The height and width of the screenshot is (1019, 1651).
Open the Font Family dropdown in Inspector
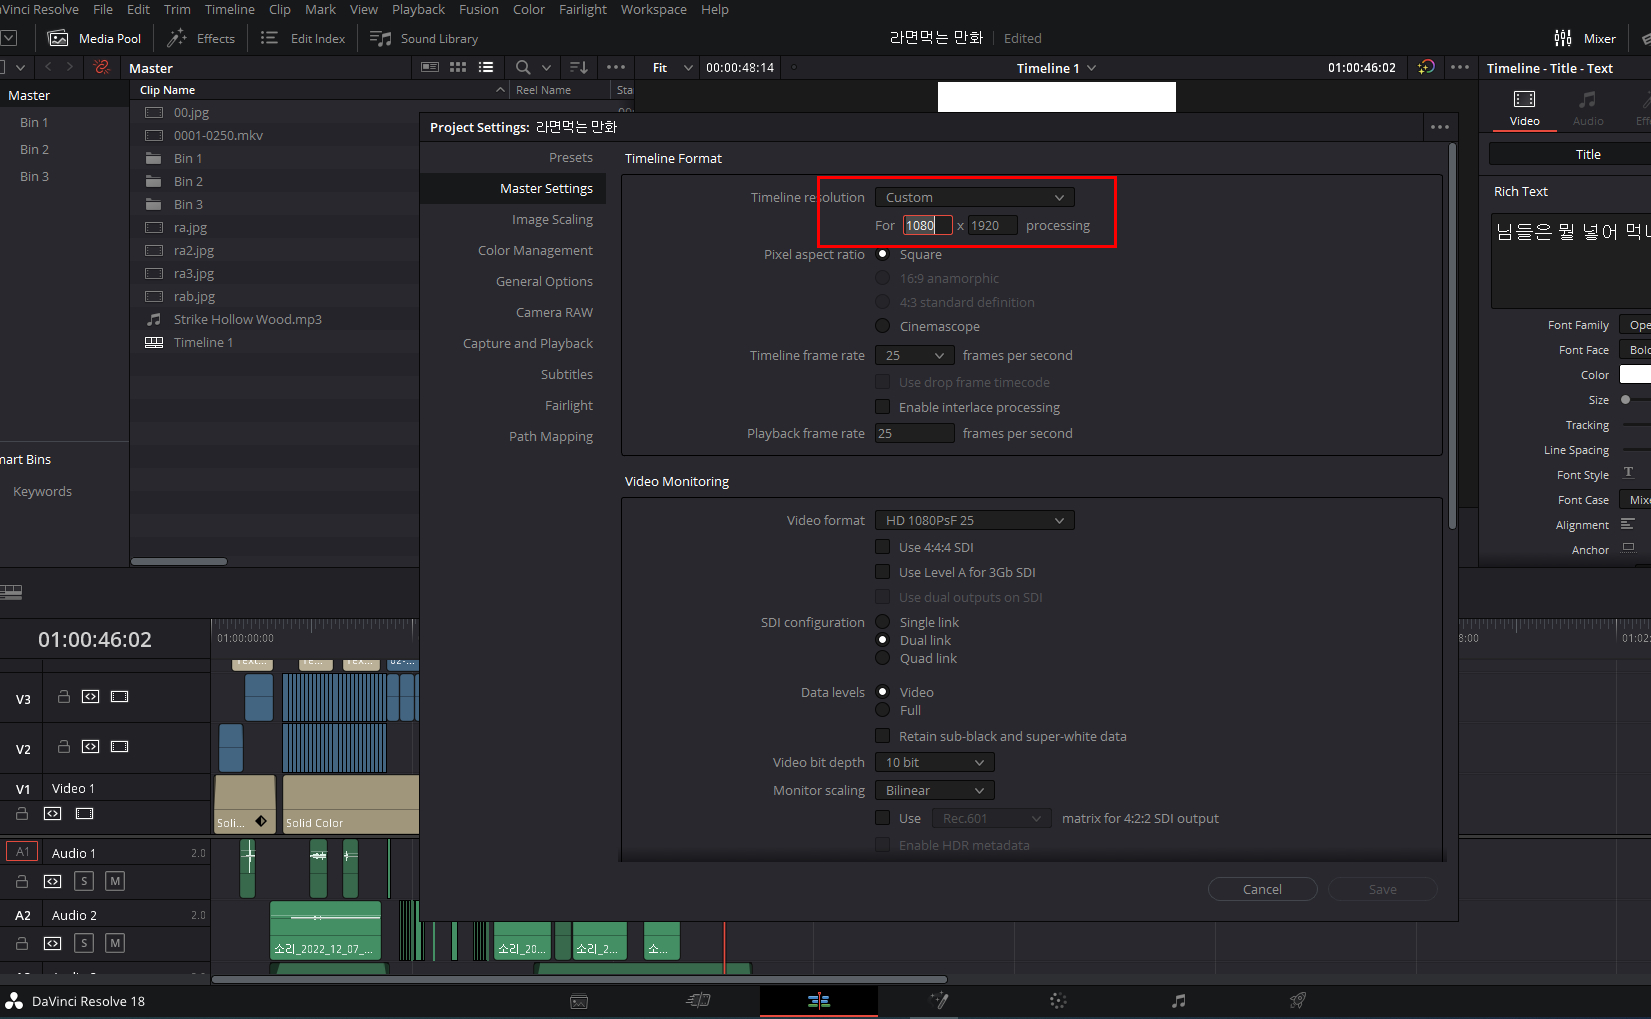(1635, 325)
